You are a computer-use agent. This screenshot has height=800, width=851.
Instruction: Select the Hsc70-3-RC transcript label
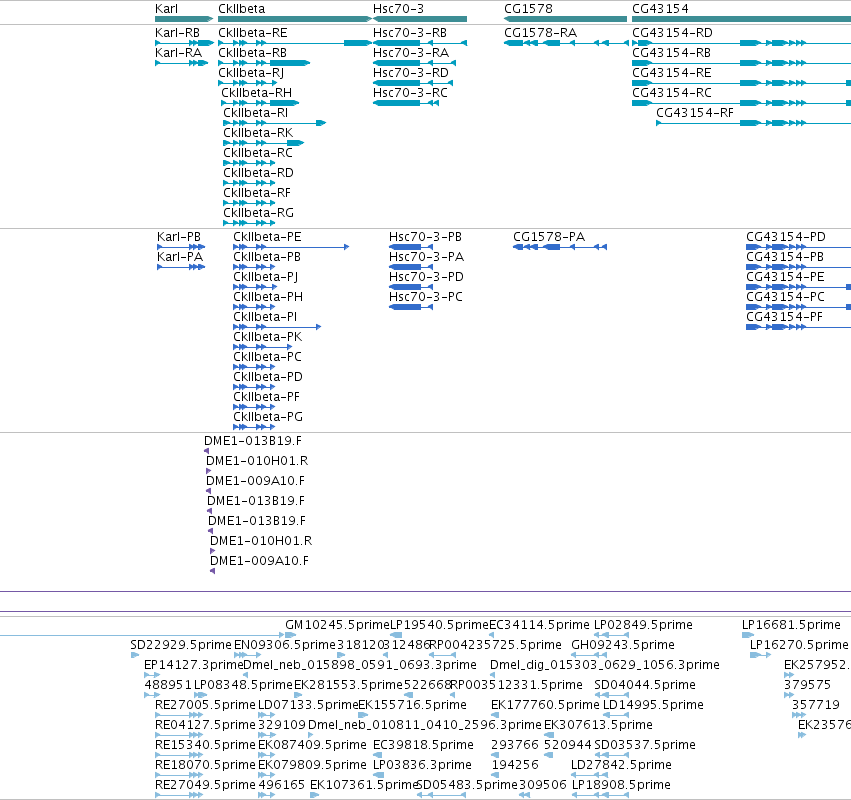point(410,93)
